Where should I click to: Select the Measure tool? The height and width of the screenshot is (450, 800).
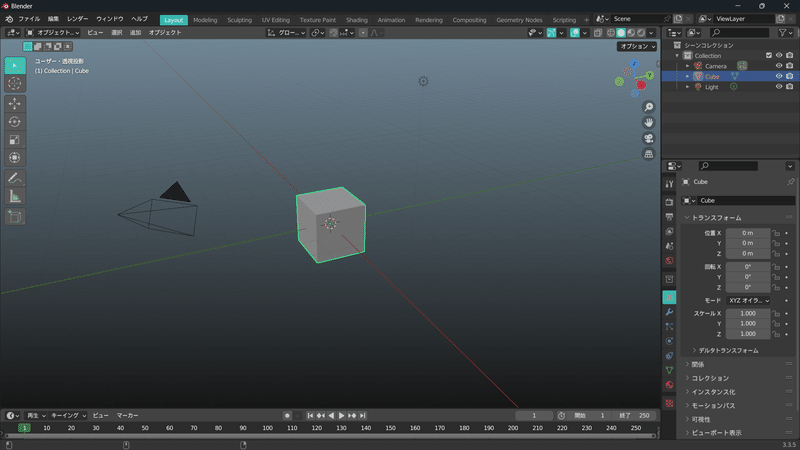coord(15,196)
